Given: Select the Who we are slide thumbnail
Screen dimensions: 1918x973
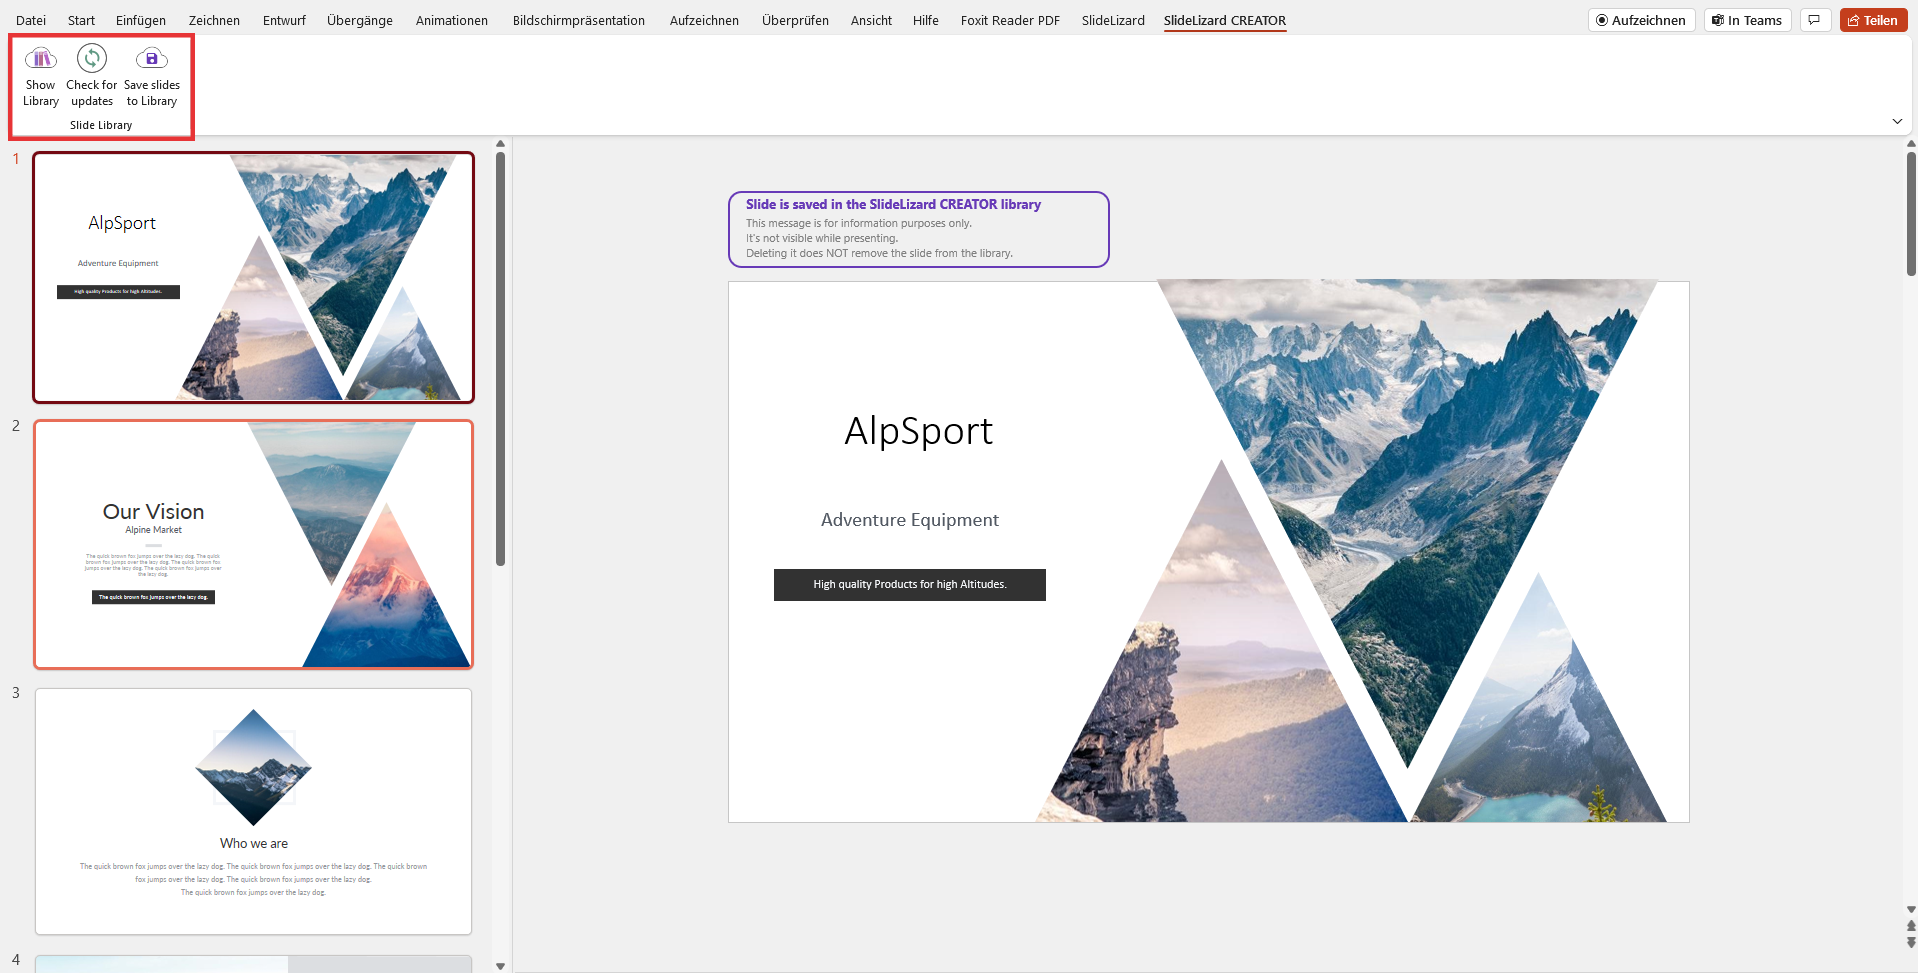Looking at the screenshot, I should [x=253, y=811].
